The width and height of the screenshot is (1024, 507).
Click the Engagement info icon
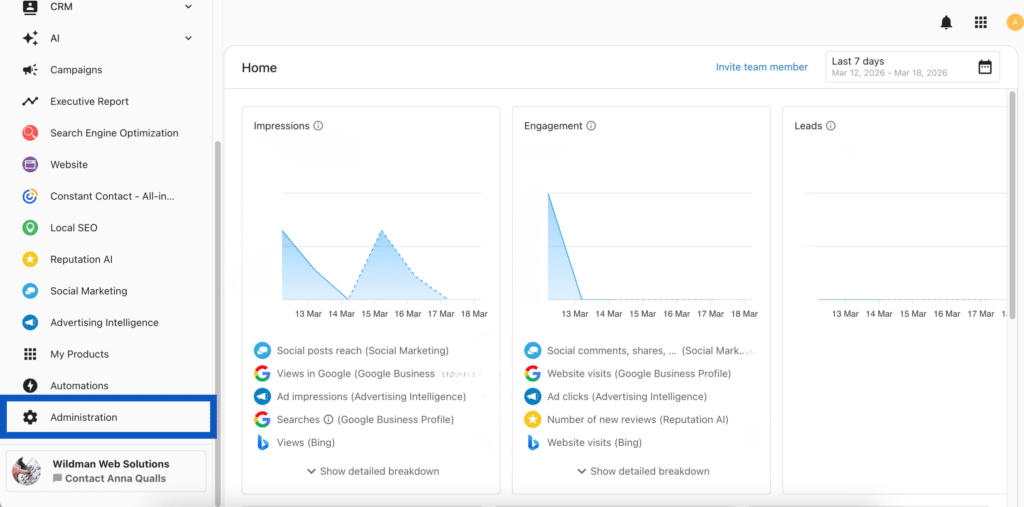[591, 126]
